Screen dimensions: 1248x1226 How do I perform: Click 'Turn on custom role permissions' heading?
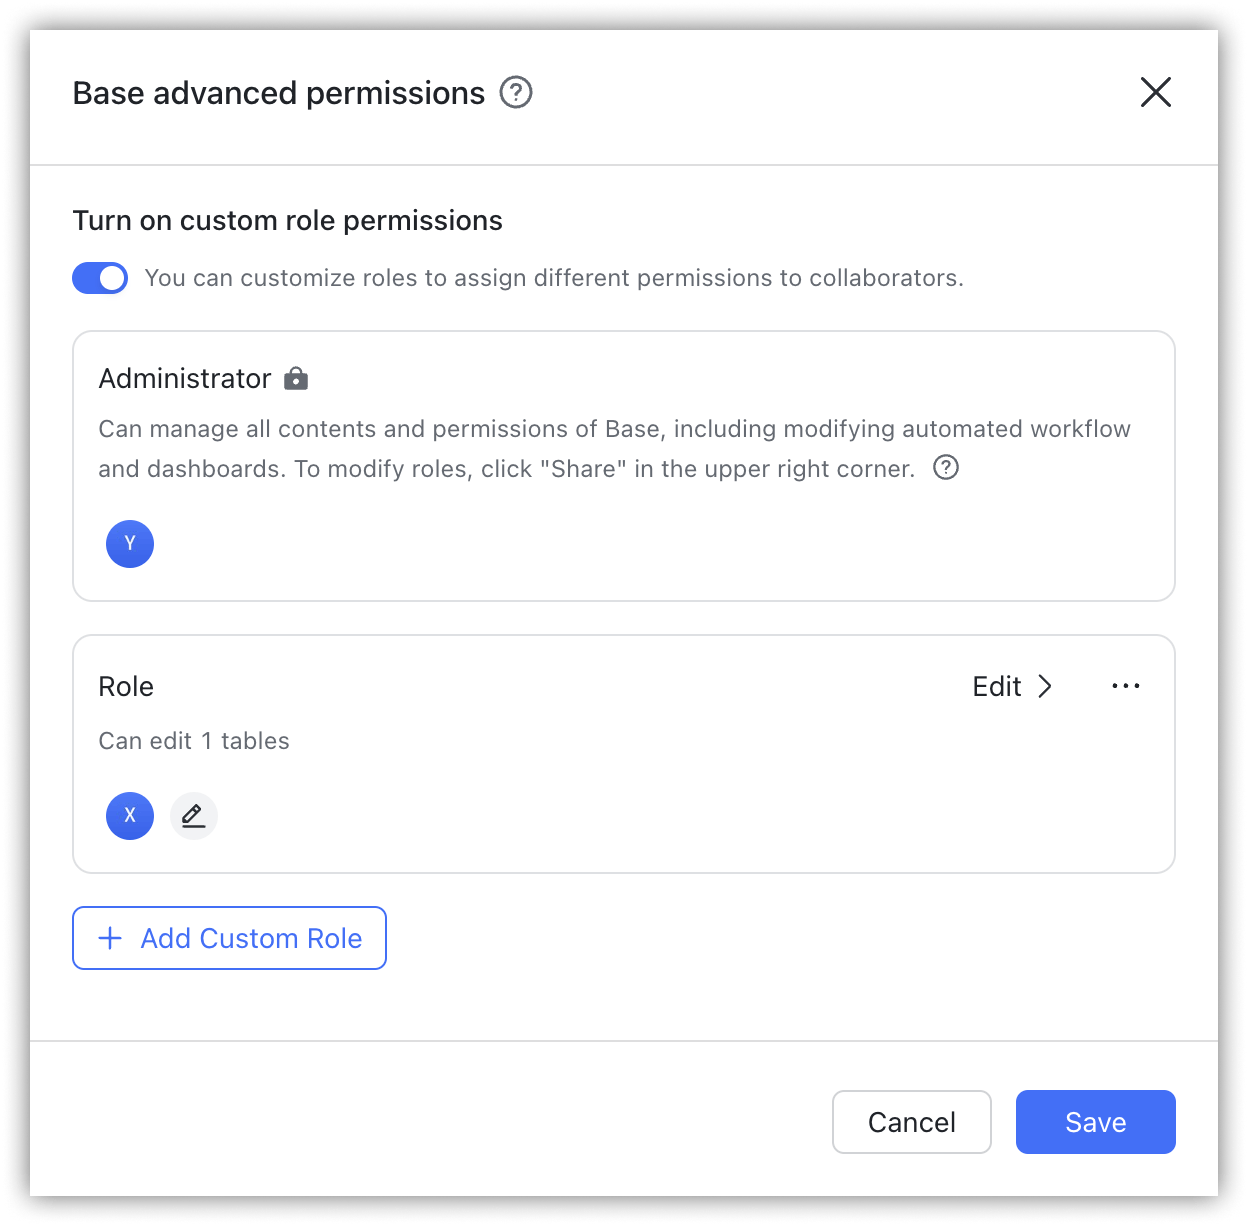point(288,220)
